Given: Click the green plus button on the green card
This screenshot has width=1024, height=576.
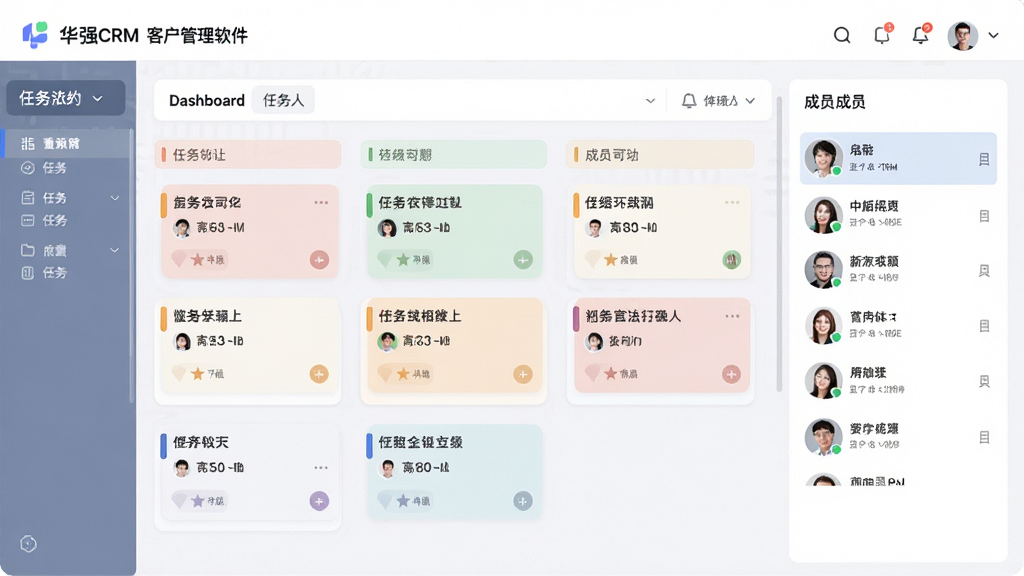Looking at the screenshot, I should coord(522,260).
